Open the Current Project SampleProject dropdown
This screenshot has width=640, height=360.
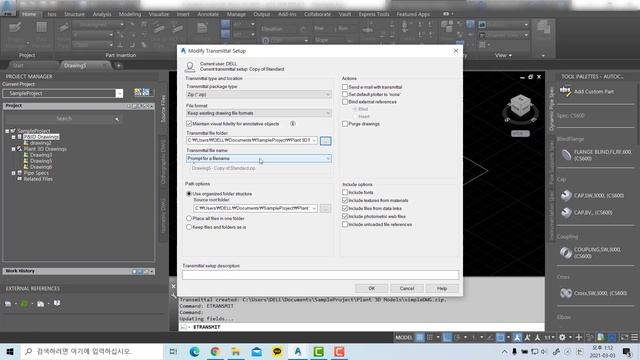coord(119,93)
